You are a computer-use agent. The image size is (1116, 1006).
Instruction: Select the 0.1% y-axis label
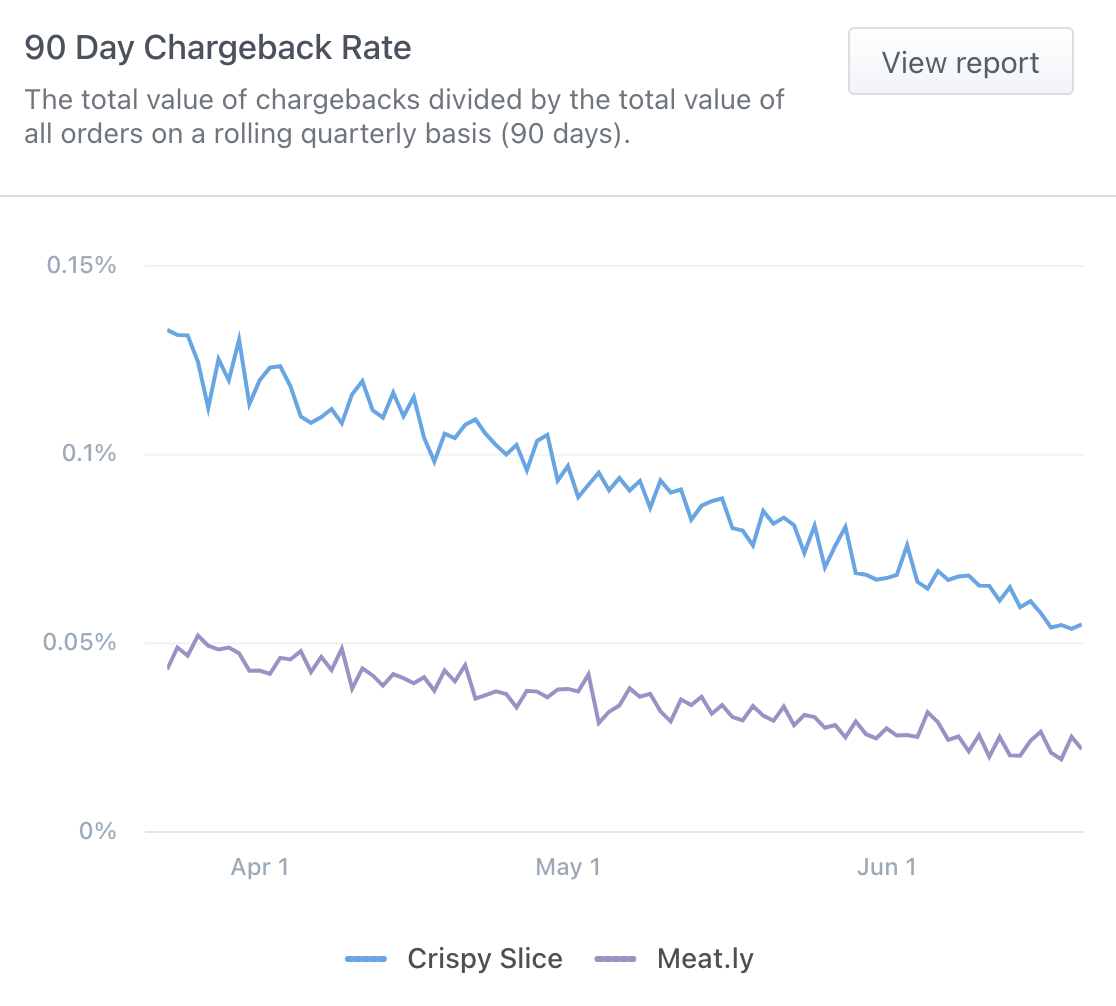(88, 454)
